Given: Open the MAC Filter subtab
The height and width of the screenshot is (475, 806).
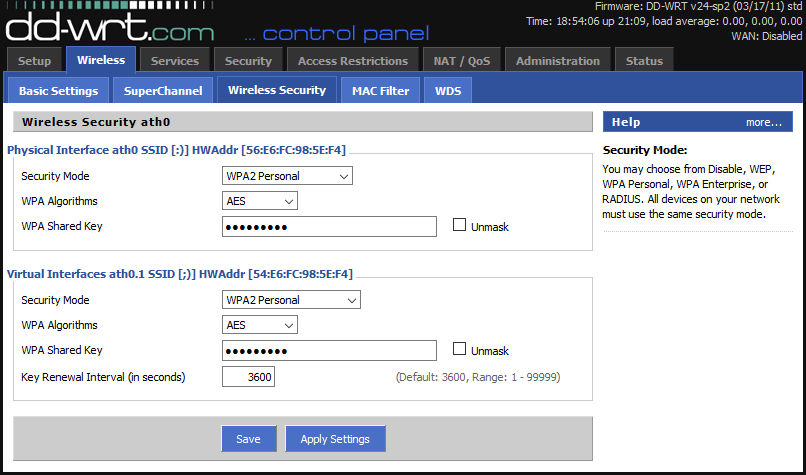Looking at the screenshot, I should tap(380, 90).
